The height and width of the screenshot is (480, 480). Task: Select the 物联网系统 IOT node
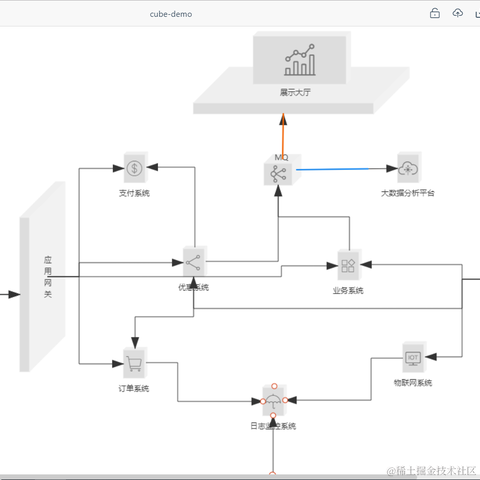pyautogui.click(x=413, y=358)
